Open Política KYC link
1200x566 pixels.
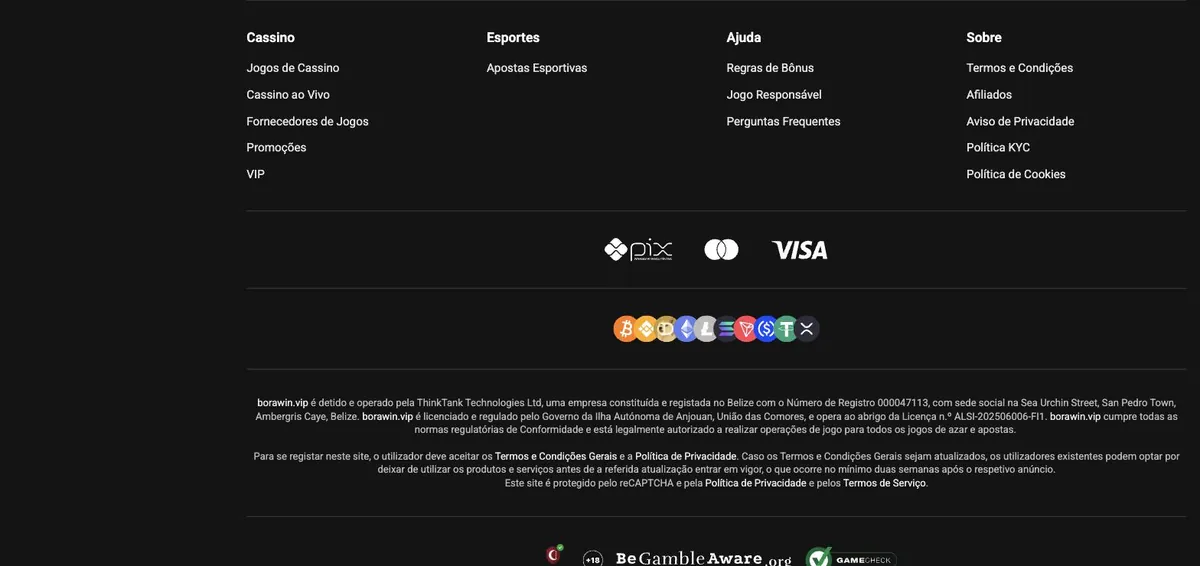click(998, 148)
